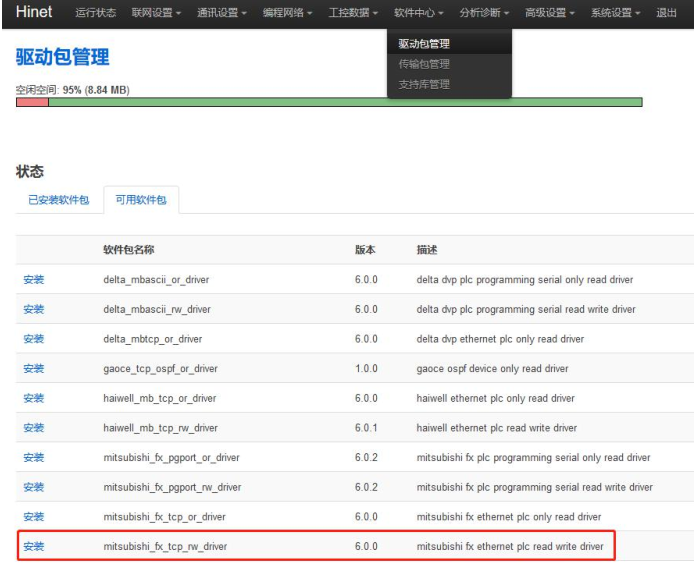Open the 分析诊断 dropdown menu
This screenshot has width=696, height=566.
pyautogui.click(x=485, y=13)
